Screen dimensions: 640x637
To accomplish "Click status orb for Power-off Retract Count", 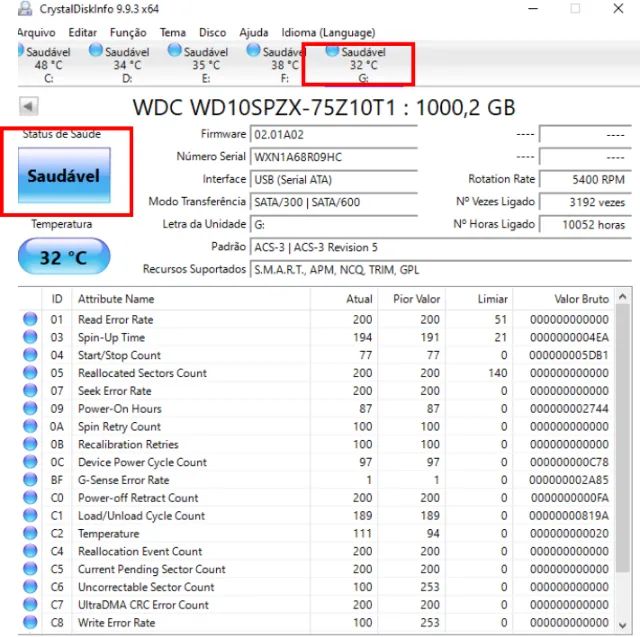I will 30,497.
